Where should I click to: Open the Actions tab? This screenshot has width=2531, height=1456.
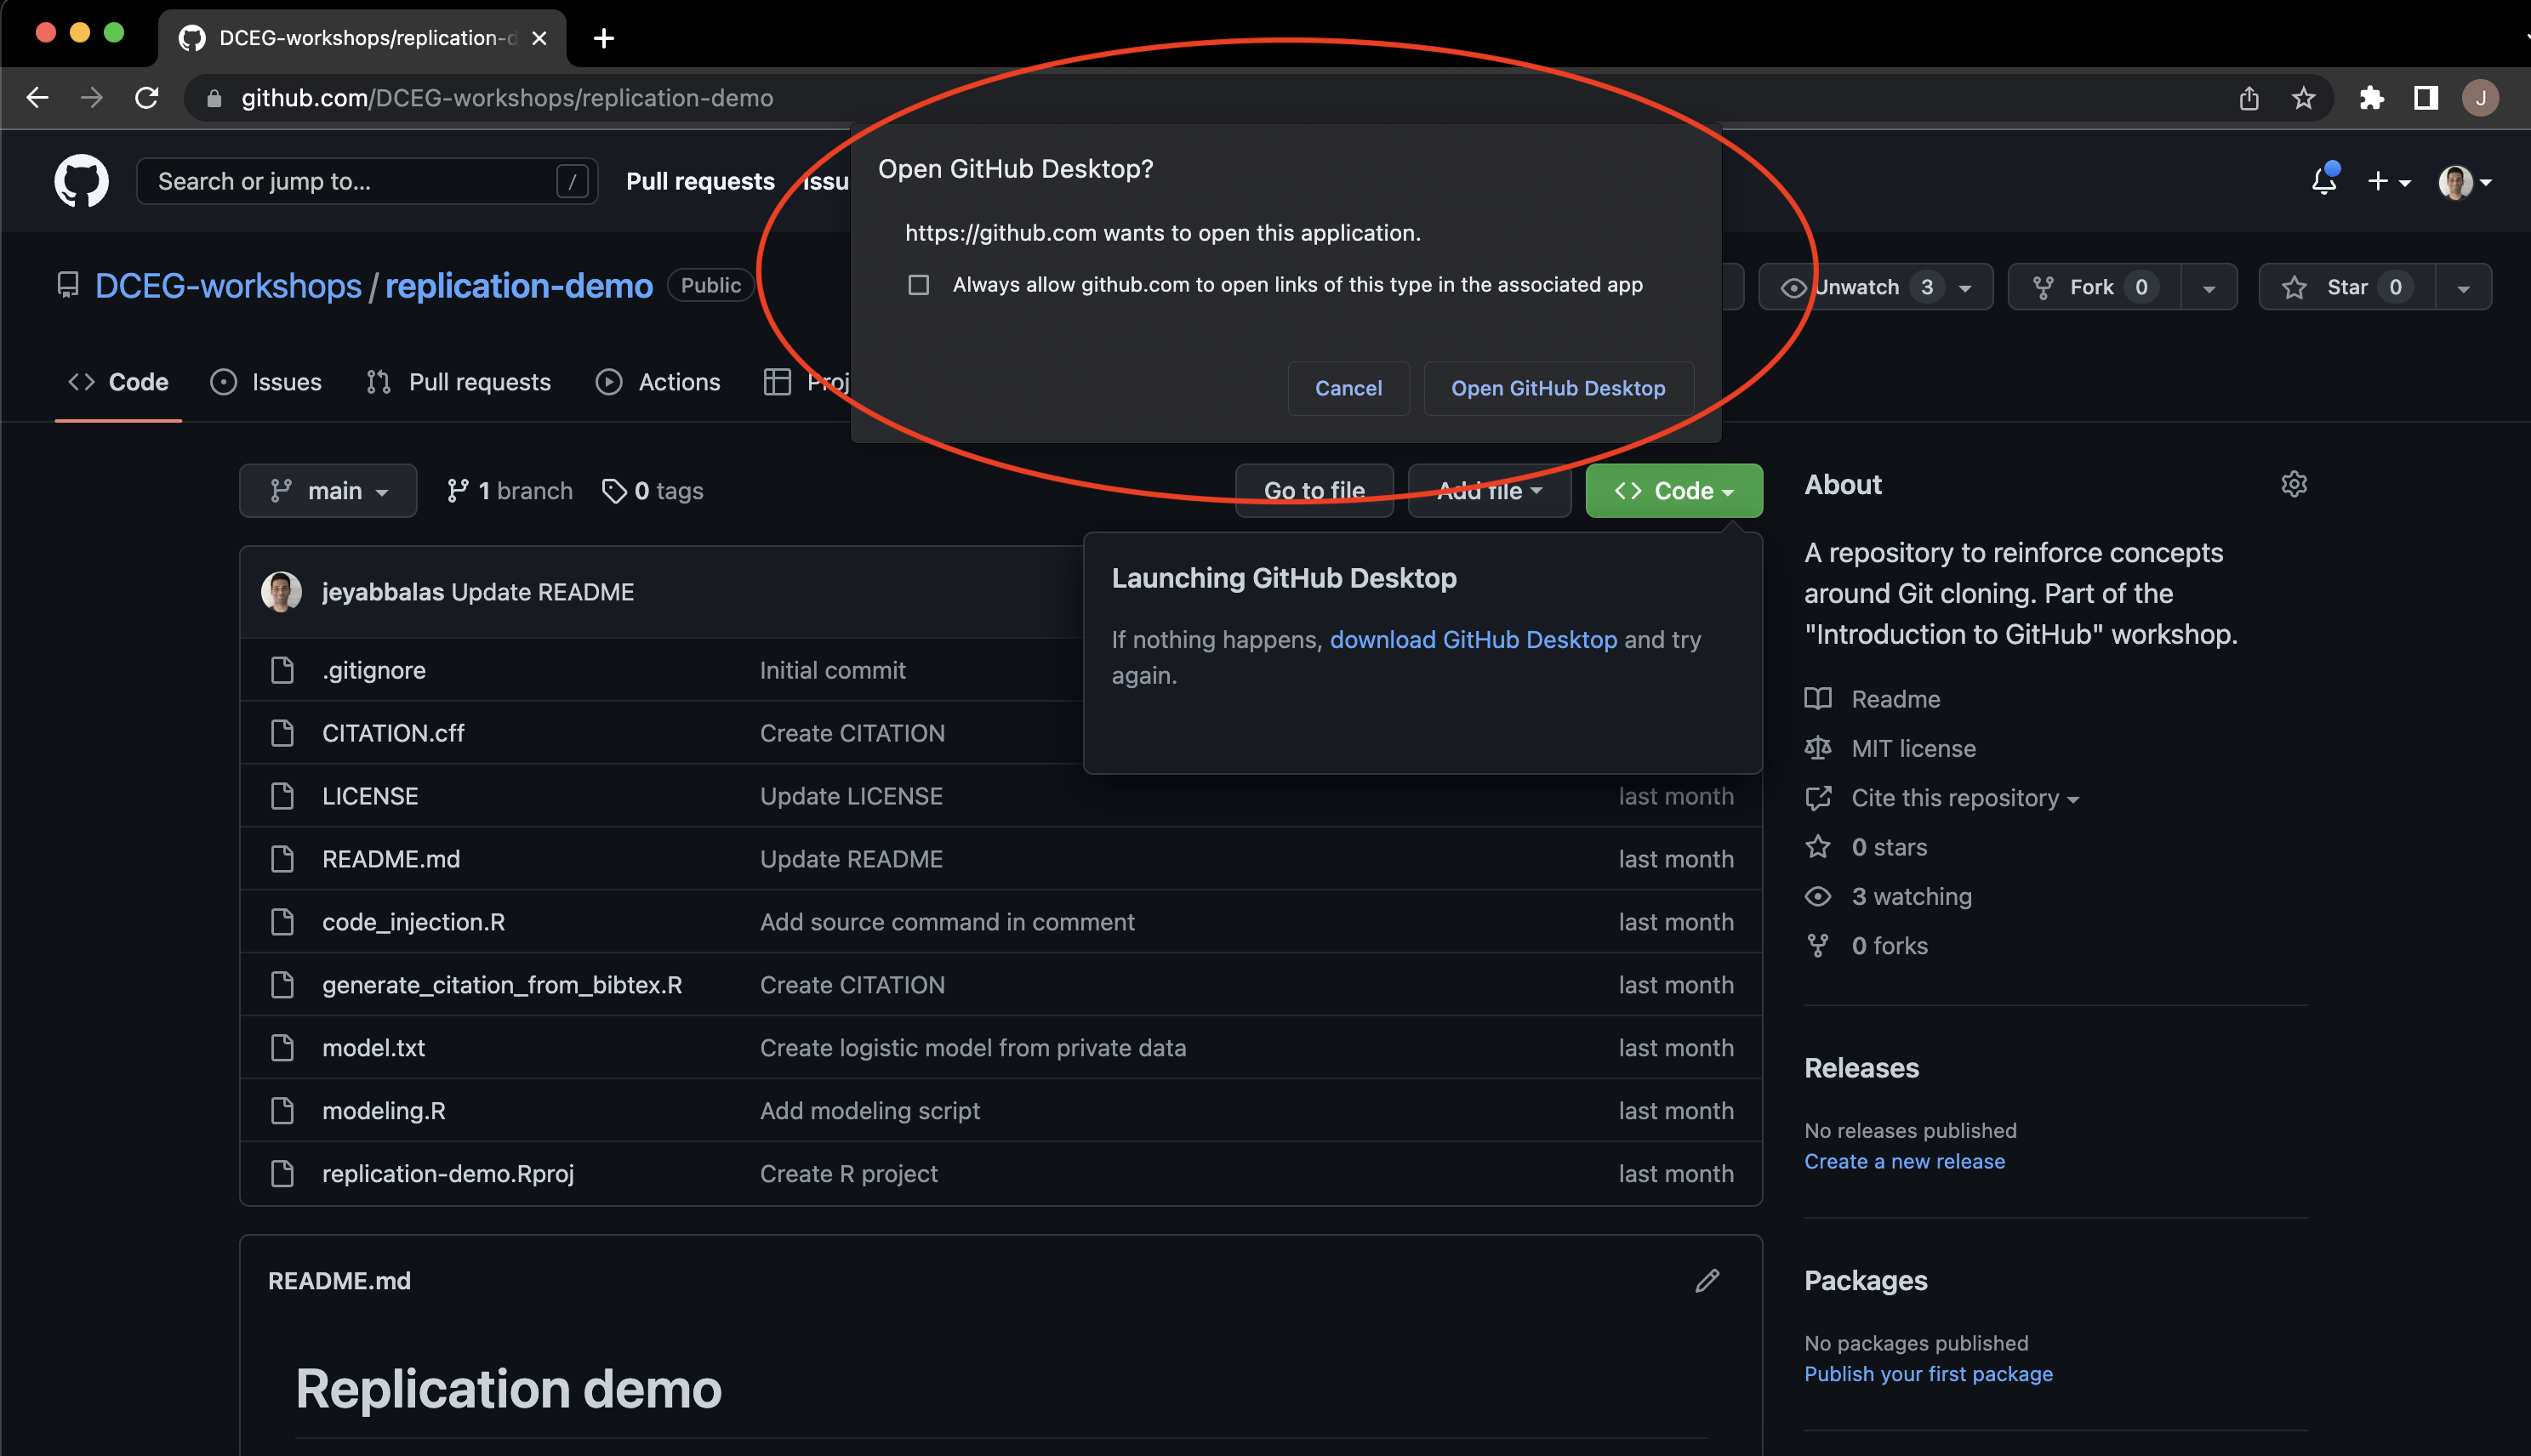click(x=658, y=382)
